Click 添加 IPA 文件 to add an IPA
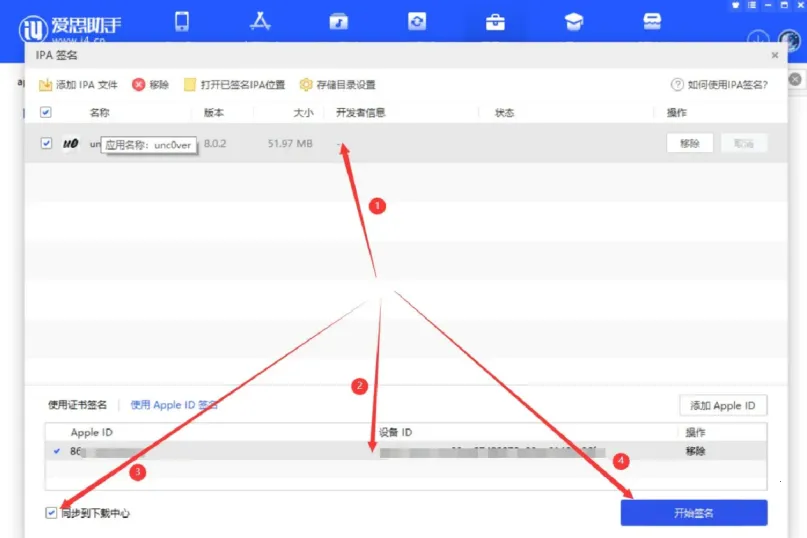Screen dimensions: 807x538 78,84
